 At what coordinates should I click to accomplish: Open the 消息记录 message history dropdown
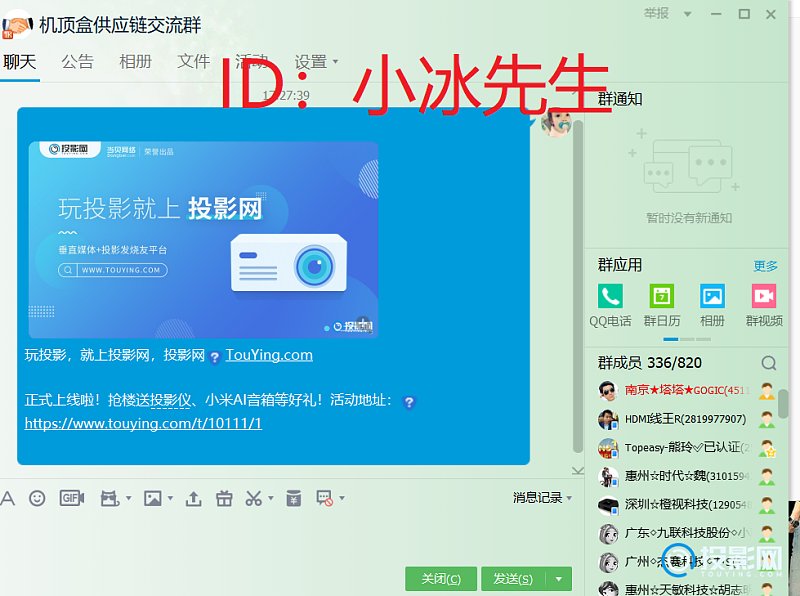pyautogui.click(x=542, y=498)
